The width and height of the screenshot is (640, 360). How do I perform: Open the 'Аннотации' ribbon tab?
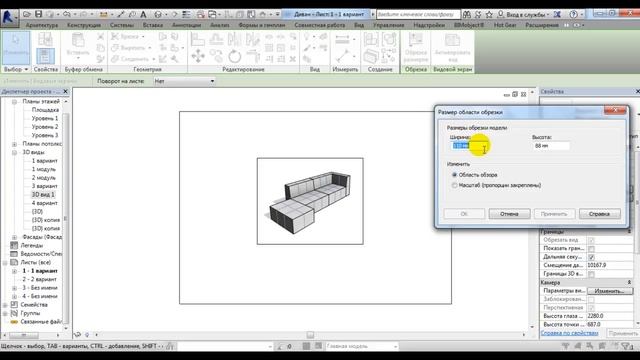tap(186, 25)
